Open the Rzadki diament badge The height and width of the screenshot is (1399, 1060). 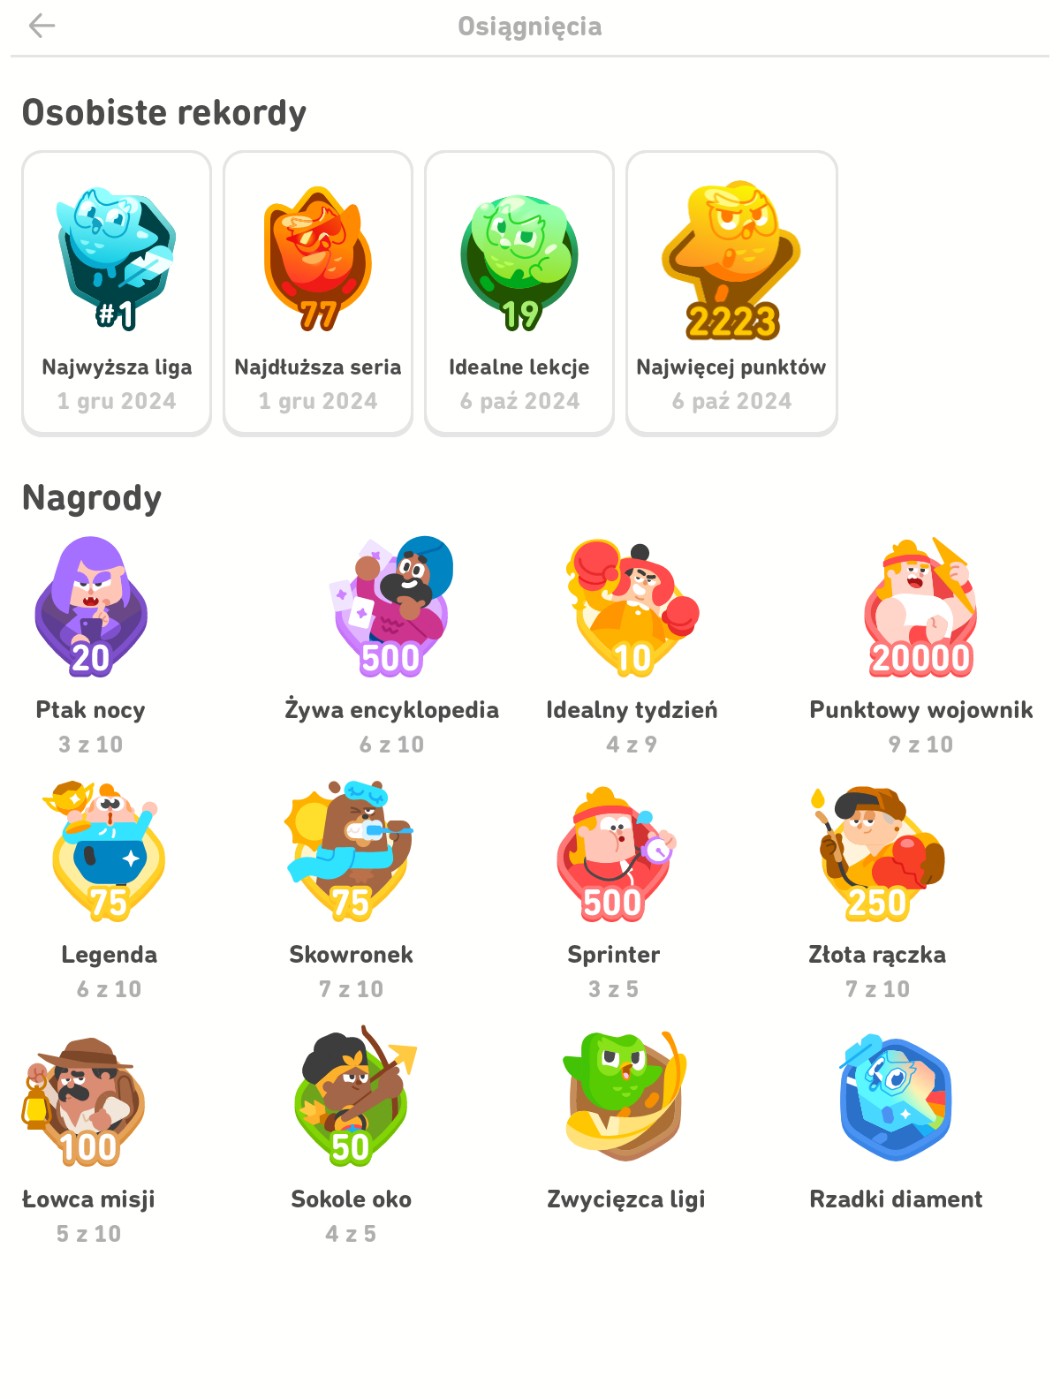[x=896, y=1098]
